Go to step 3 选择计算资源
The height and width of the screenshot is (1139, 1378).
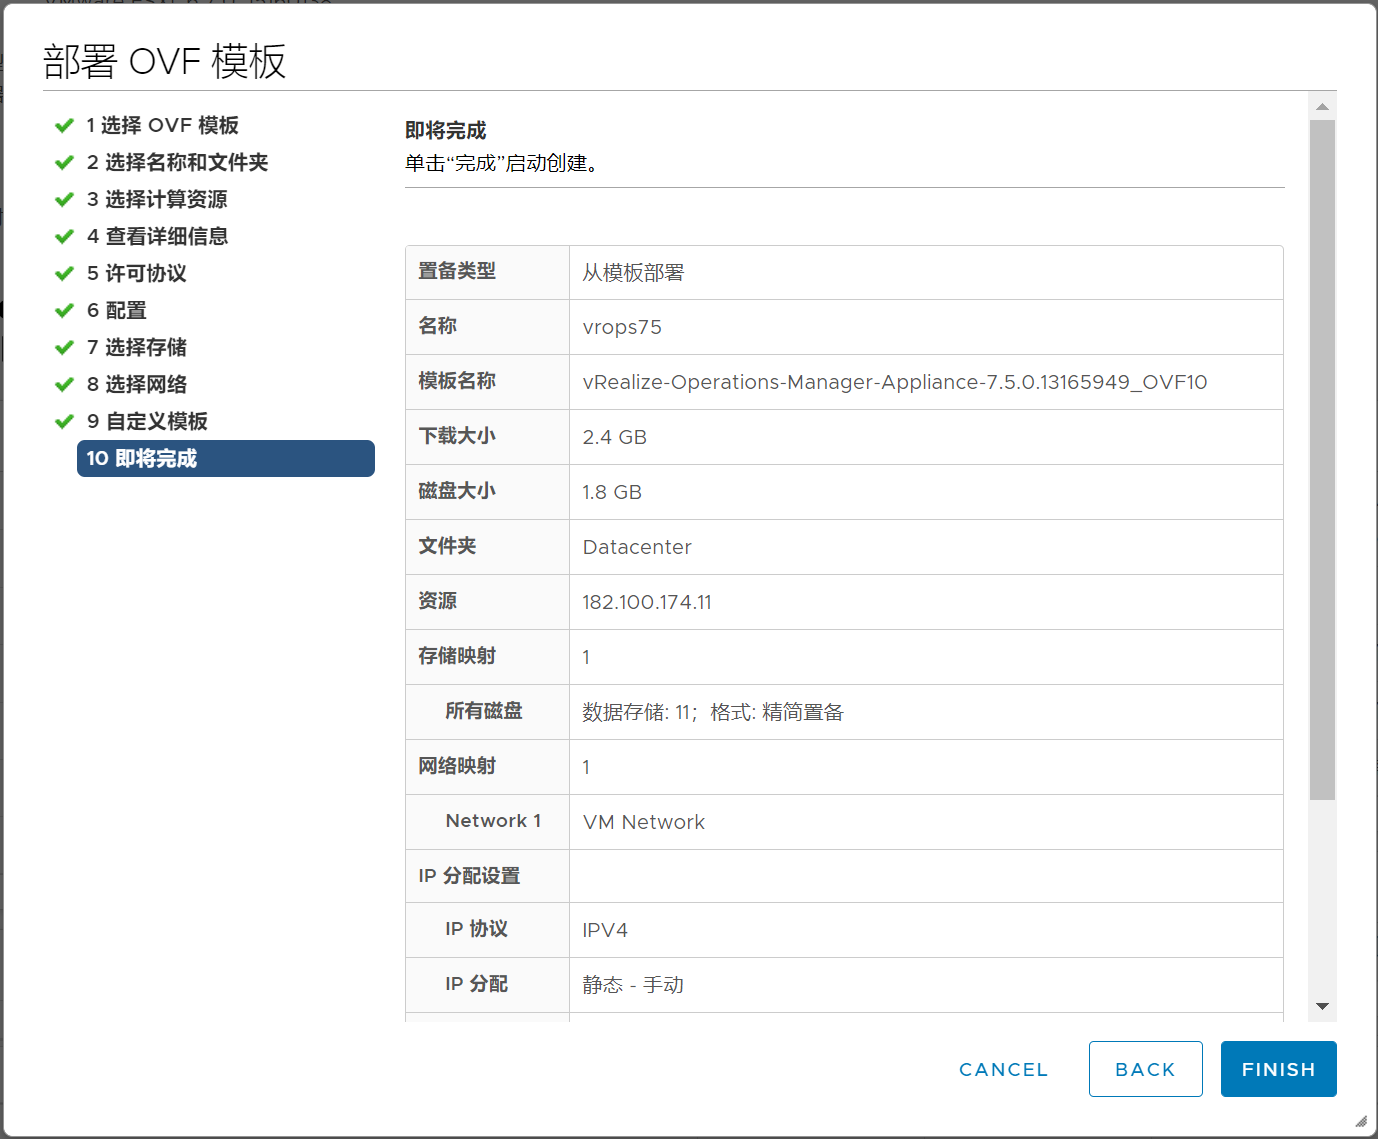[x=157, y=199]
